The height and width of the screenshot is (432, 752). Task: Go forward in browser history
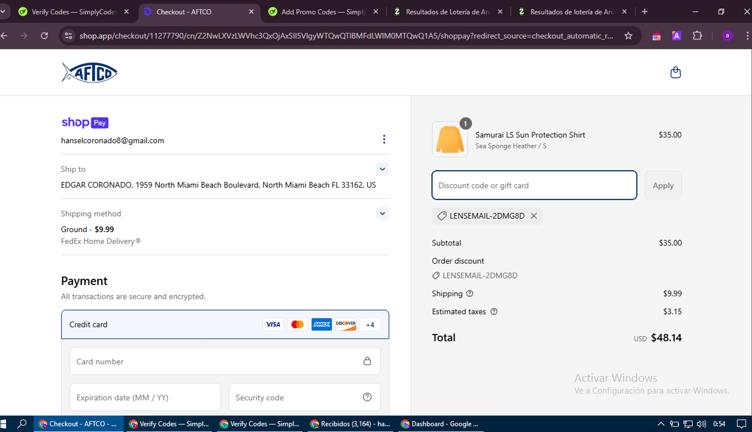(24, 35)
